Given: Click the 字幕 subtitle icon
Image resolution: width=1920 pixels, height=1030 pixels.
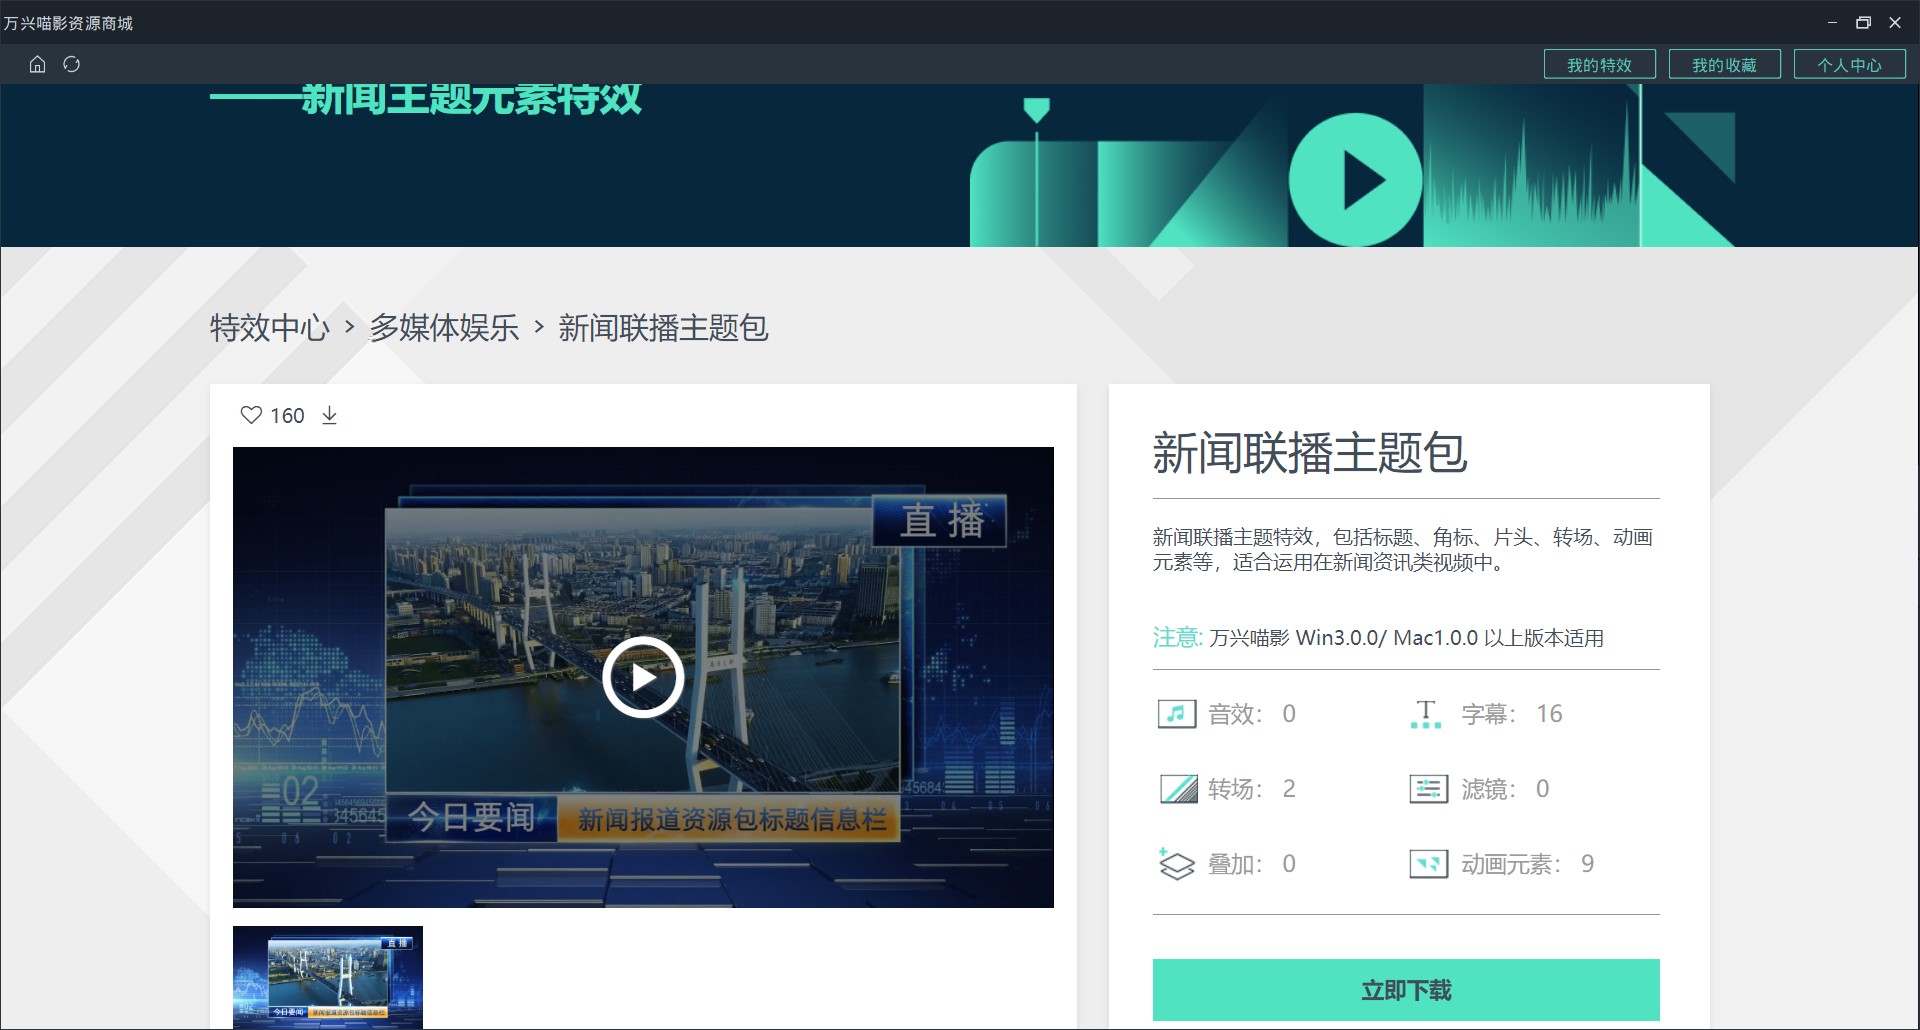Looking at the screenshot, I should click(x=1426, y=714).
